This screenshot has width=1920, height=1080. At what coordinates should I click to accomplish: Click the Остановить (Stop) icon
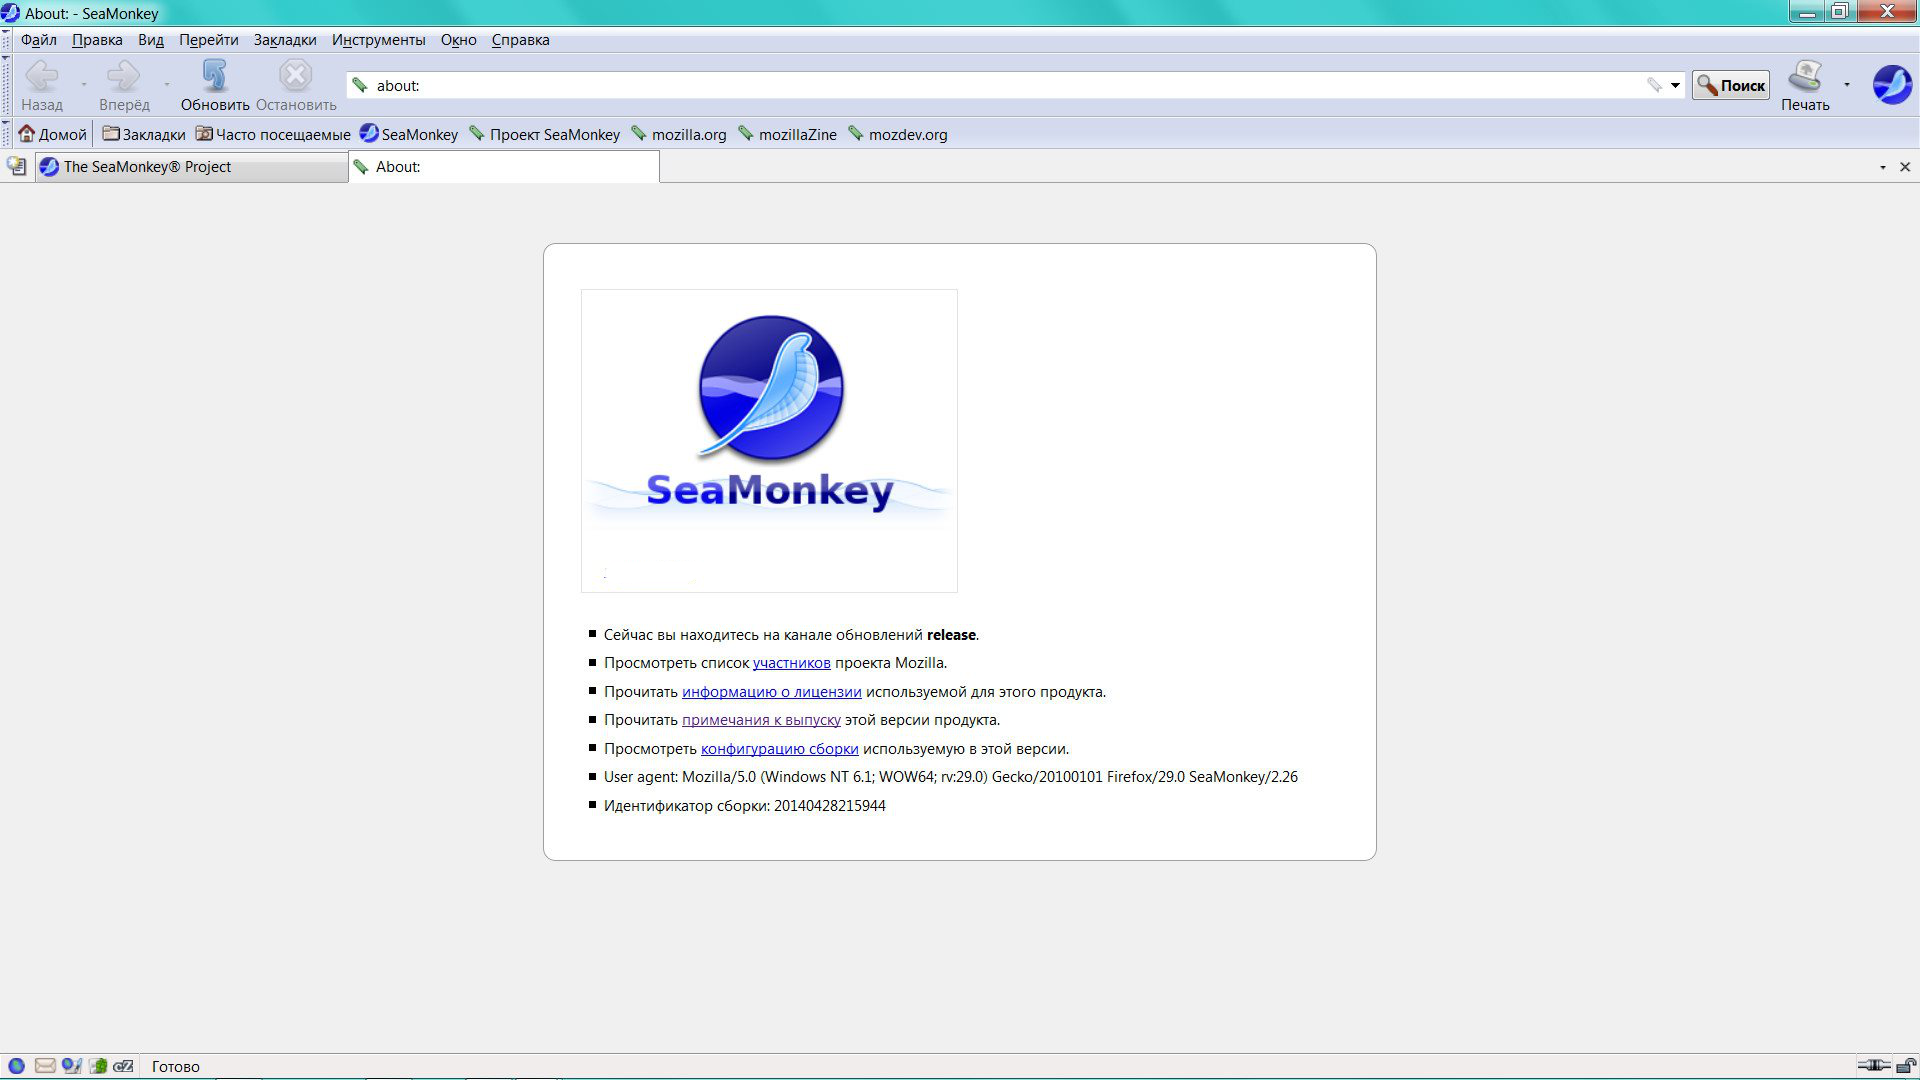(x=295, y=76)
